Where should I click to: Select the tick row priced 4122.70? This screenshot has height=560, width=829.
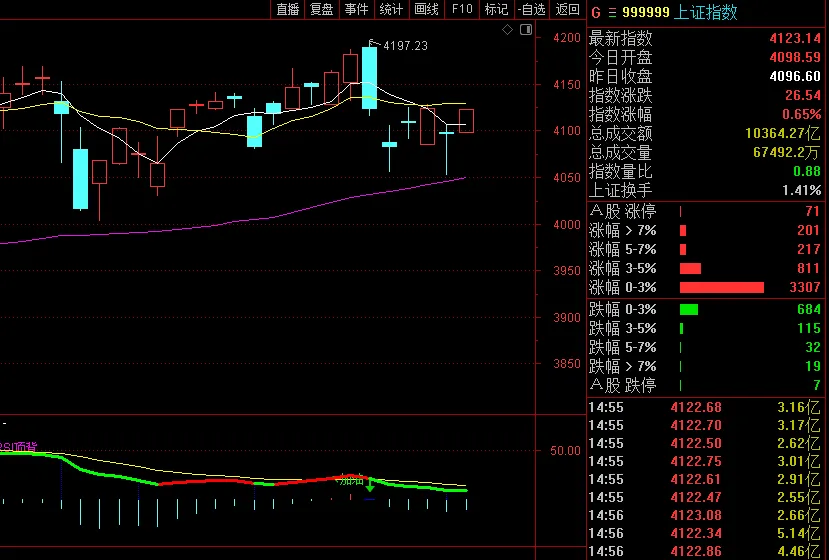705,426
